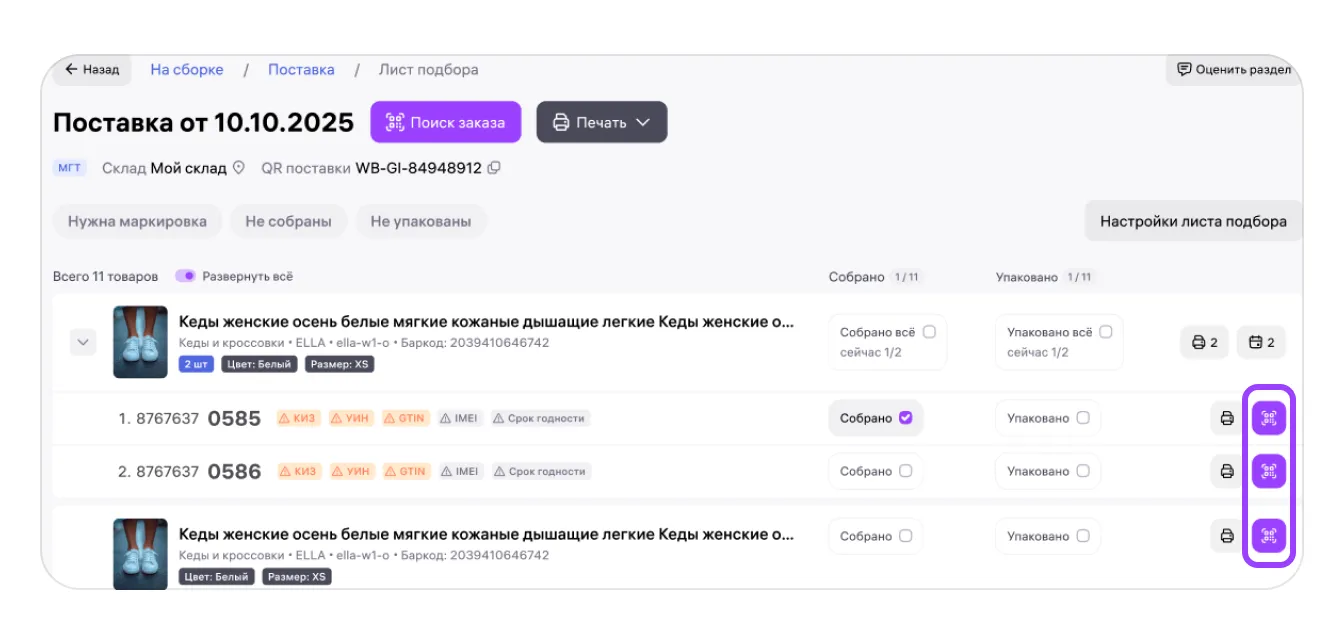Image resolution: width=1344 pixels, height=644 pixels.
Task: Click the Поиск заказа button
Action: pos(445,122)
